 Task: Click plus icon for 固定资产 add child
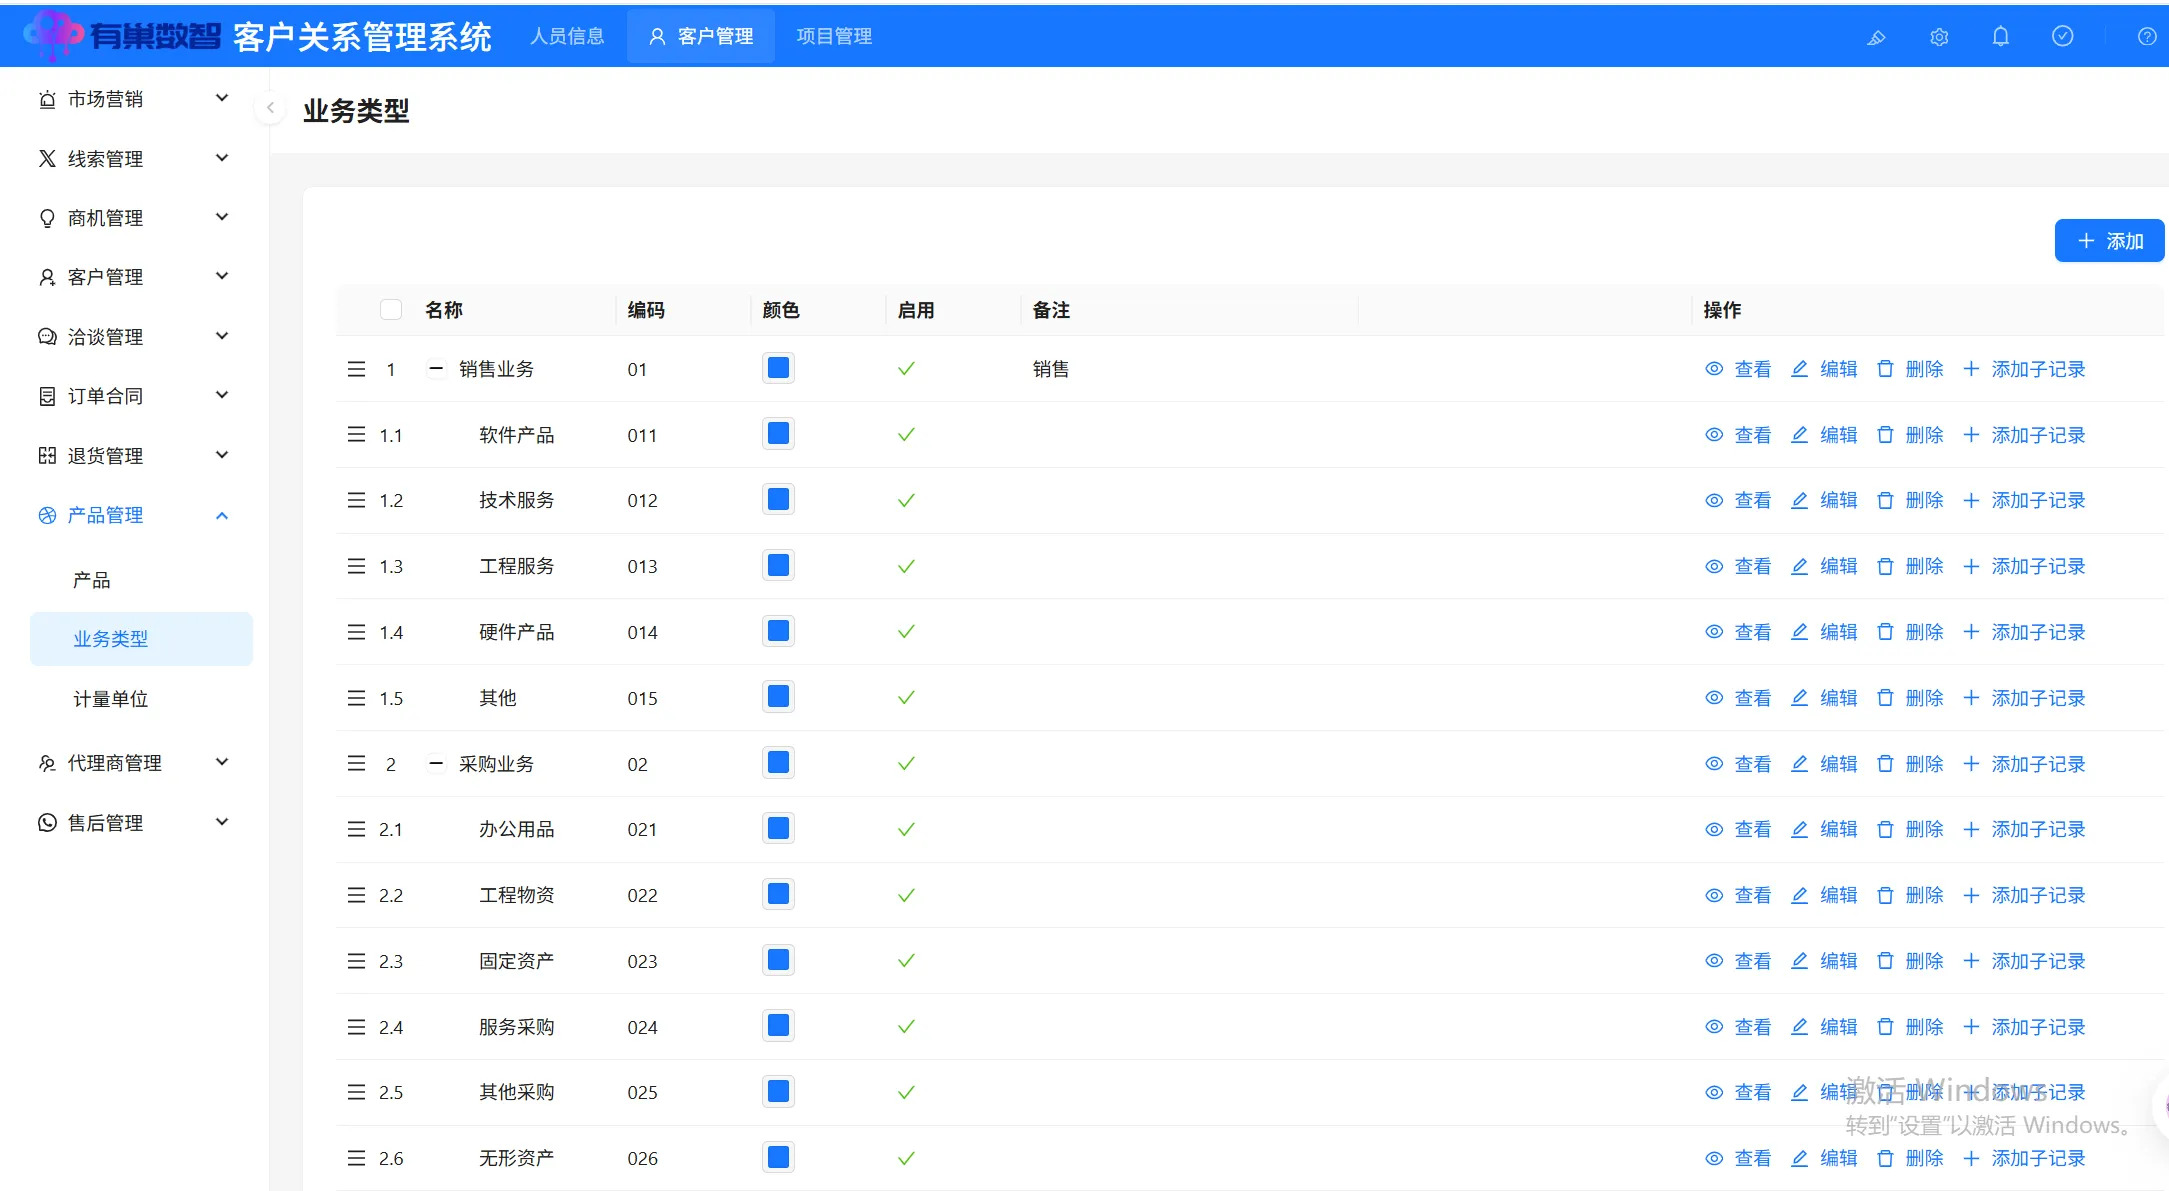point(1971,961)
